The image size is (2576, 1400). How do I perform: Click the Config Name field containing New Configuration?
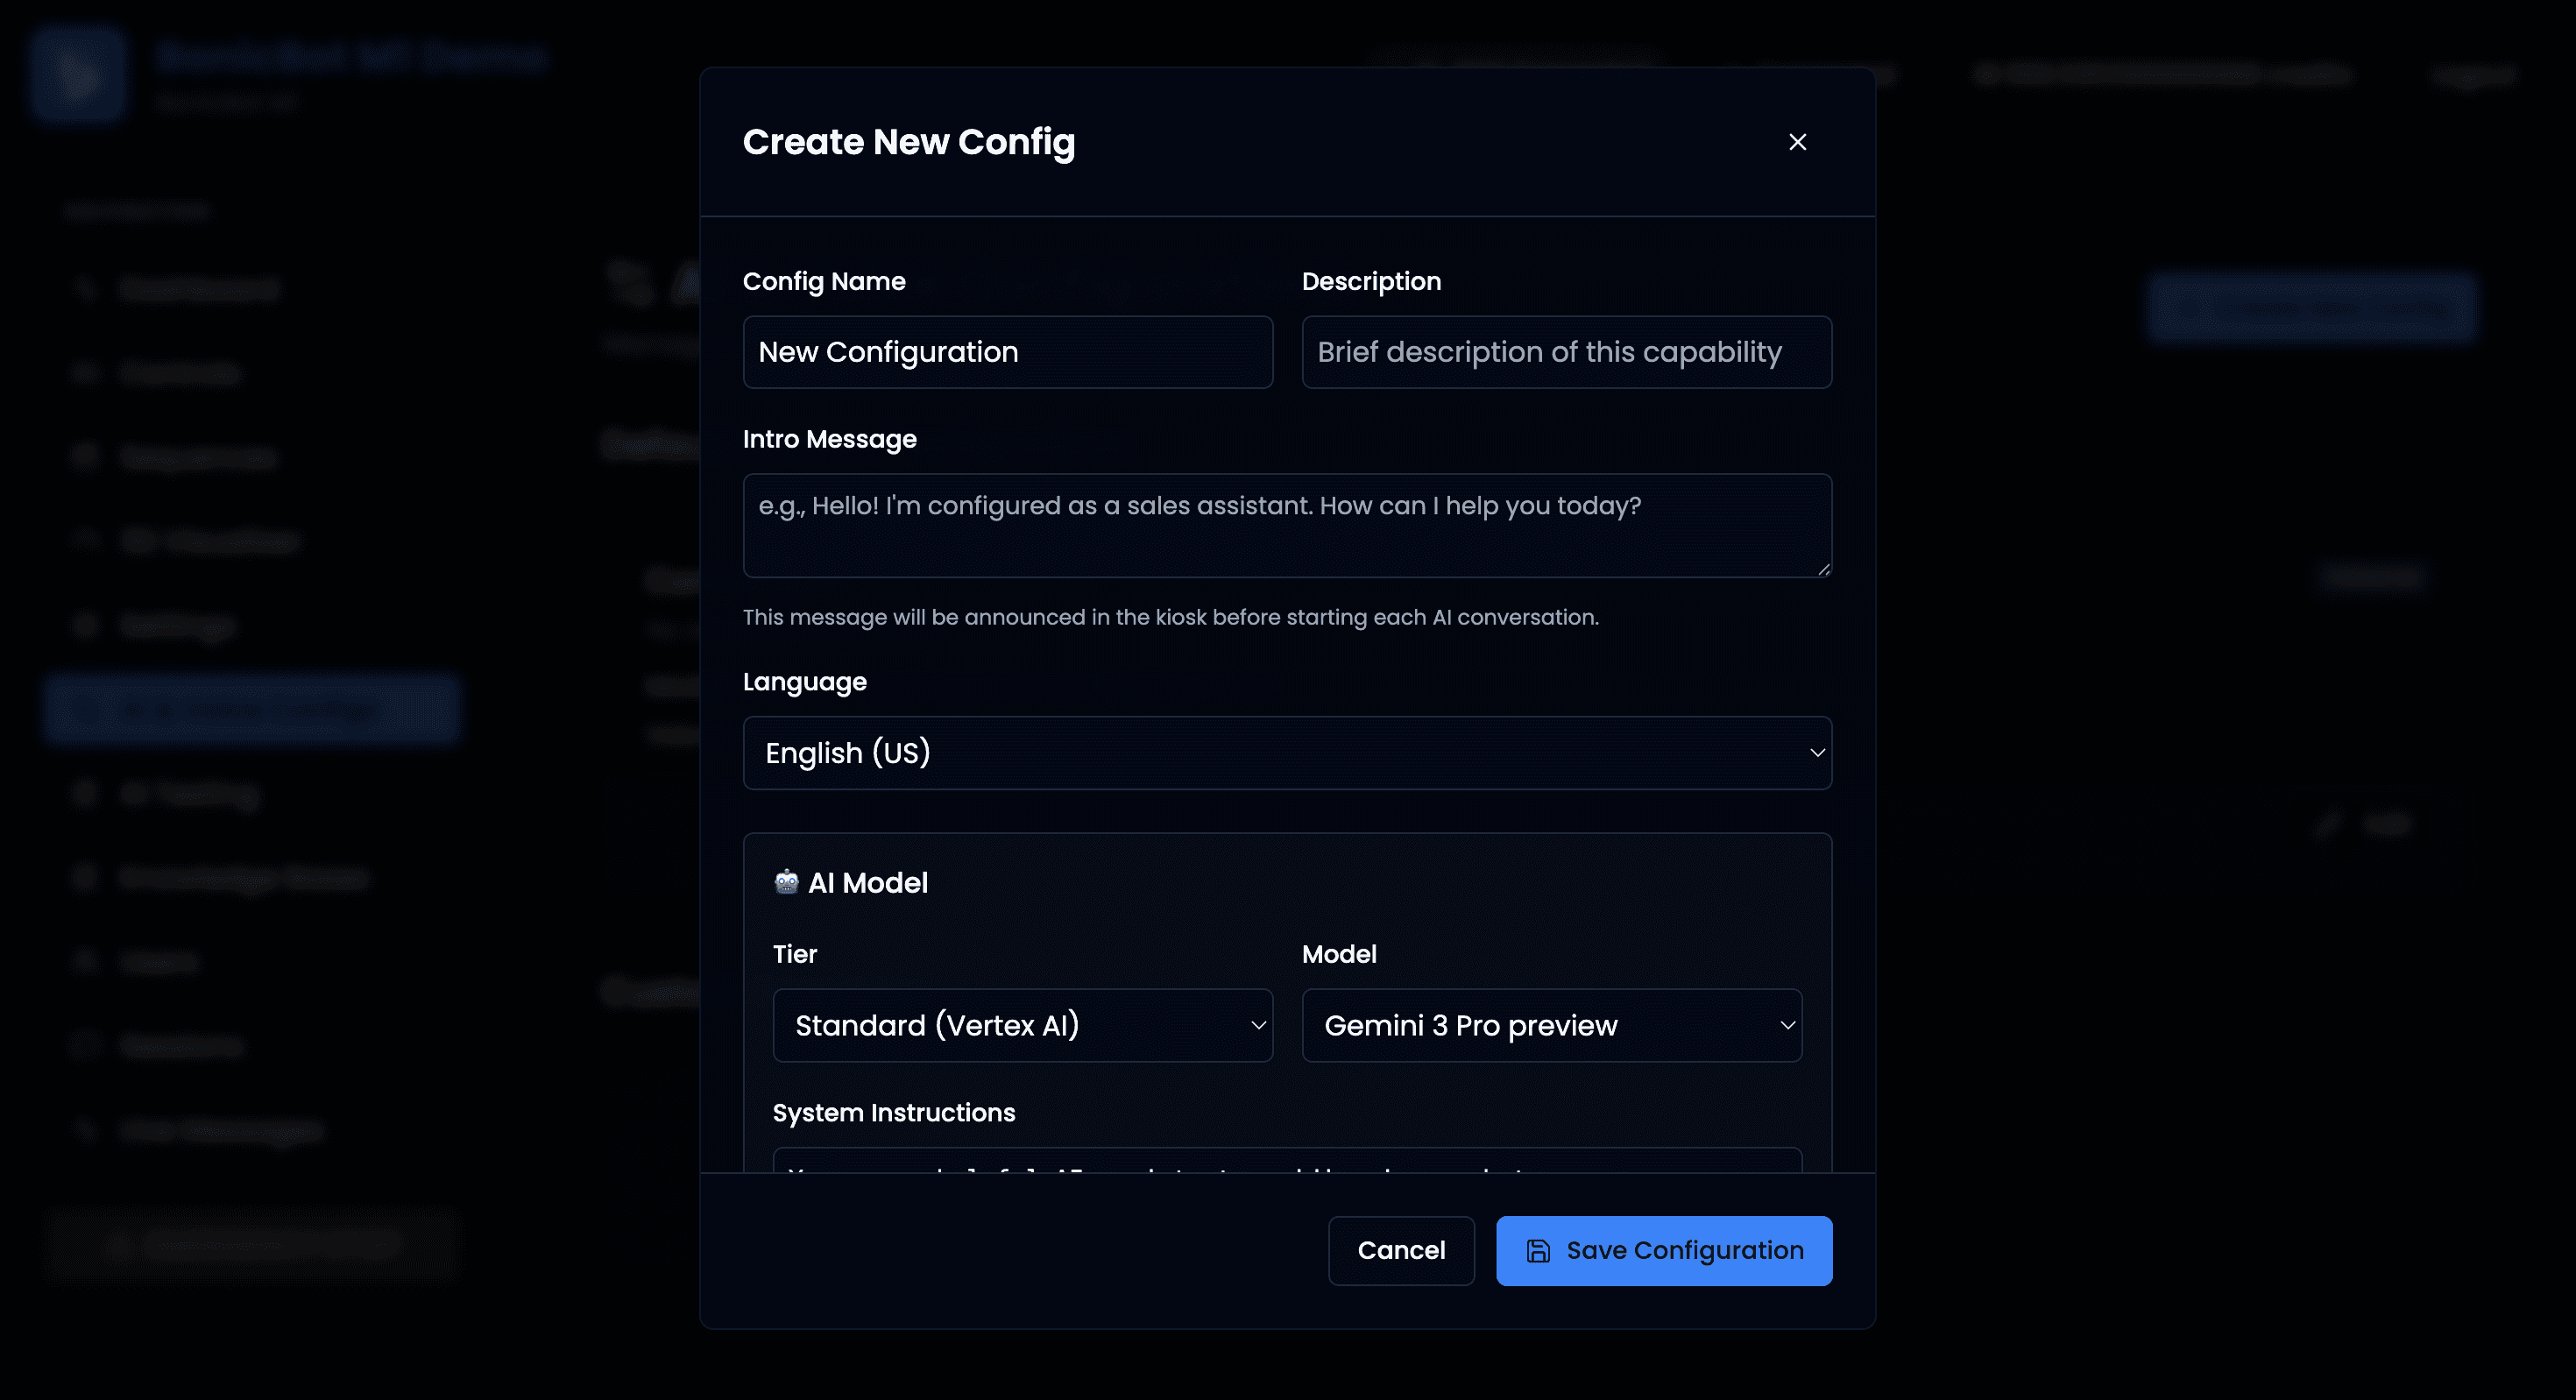click(1007, 352)
